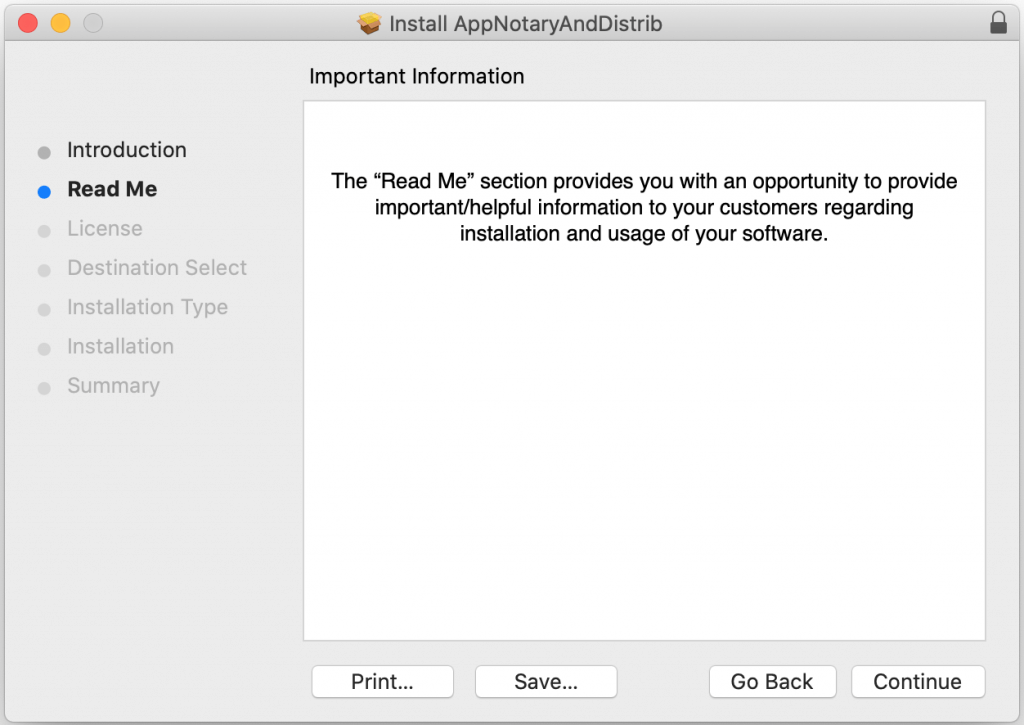The height and width of the screenshot is (725, 1024).
Task: Select the License step label
Action: [105, 229]
